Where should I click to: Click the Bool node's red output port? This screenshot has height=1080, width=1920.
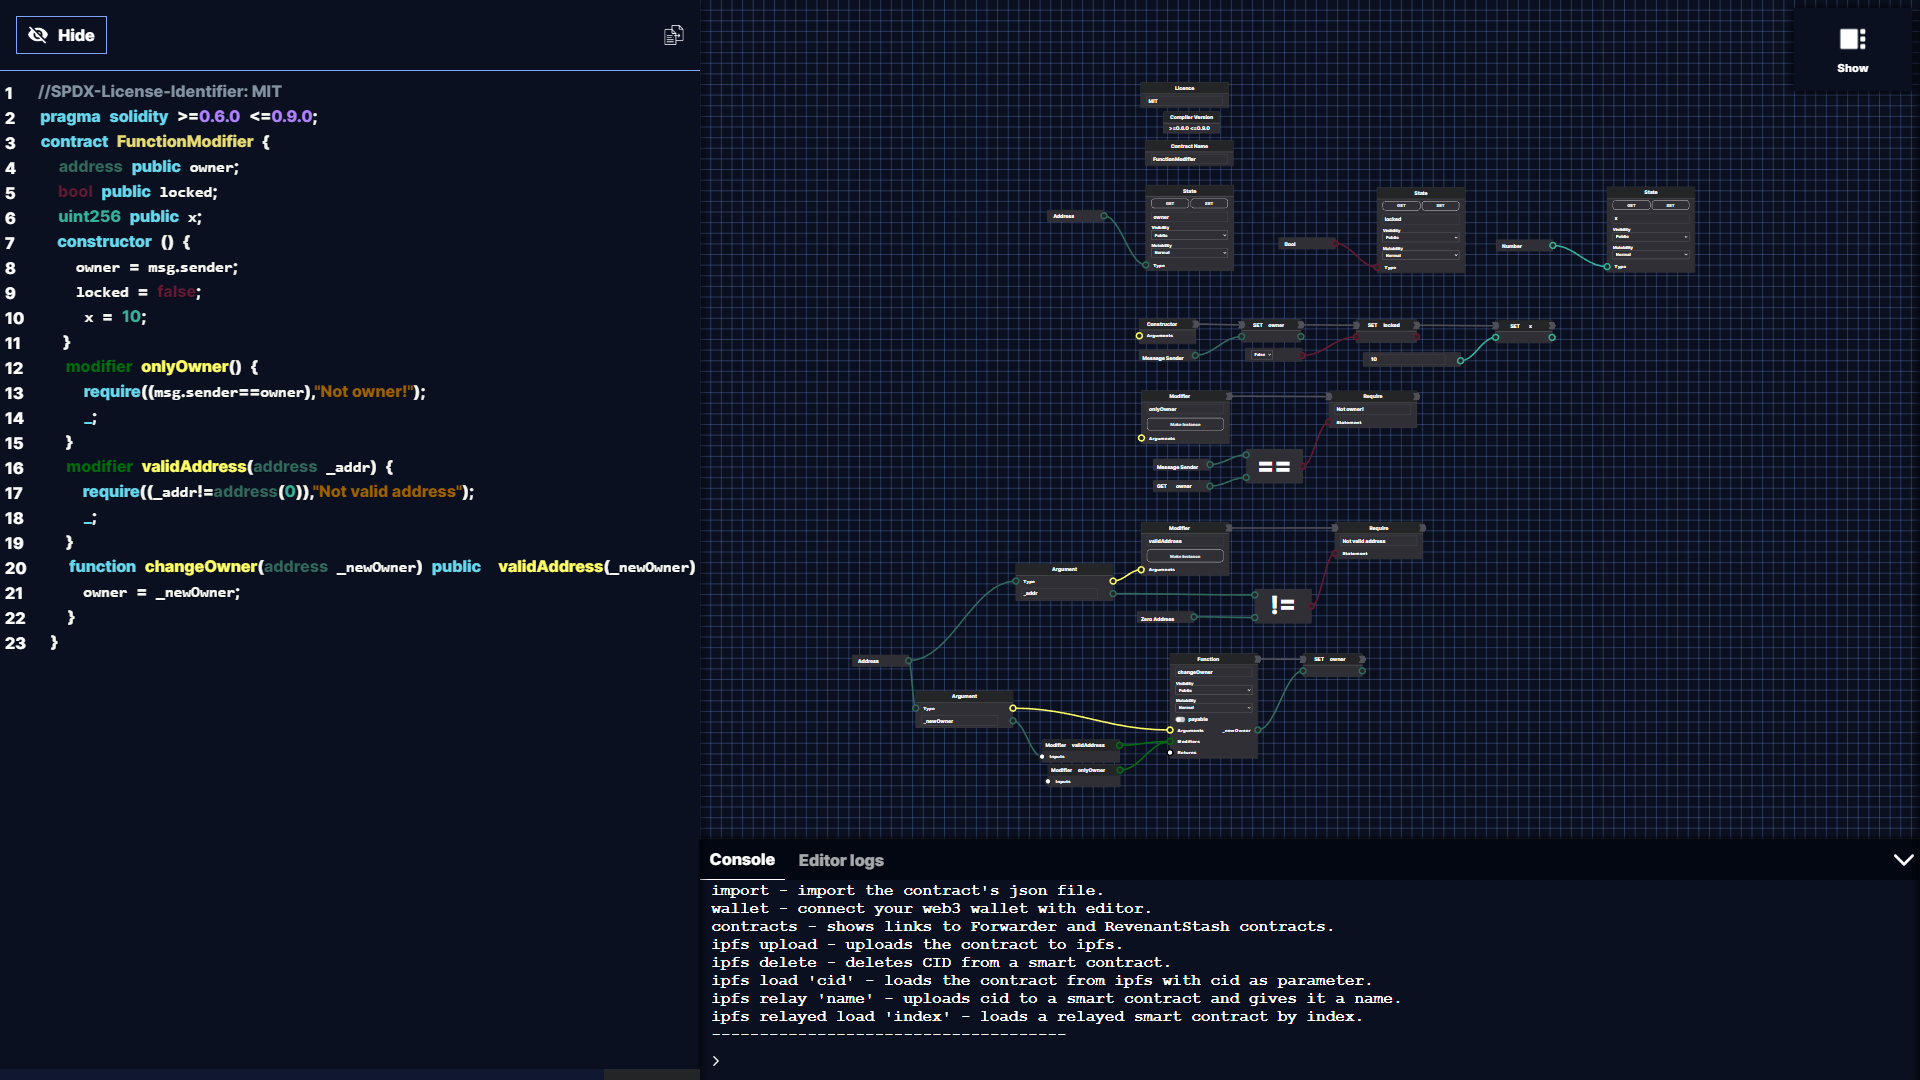point(1335,244)
